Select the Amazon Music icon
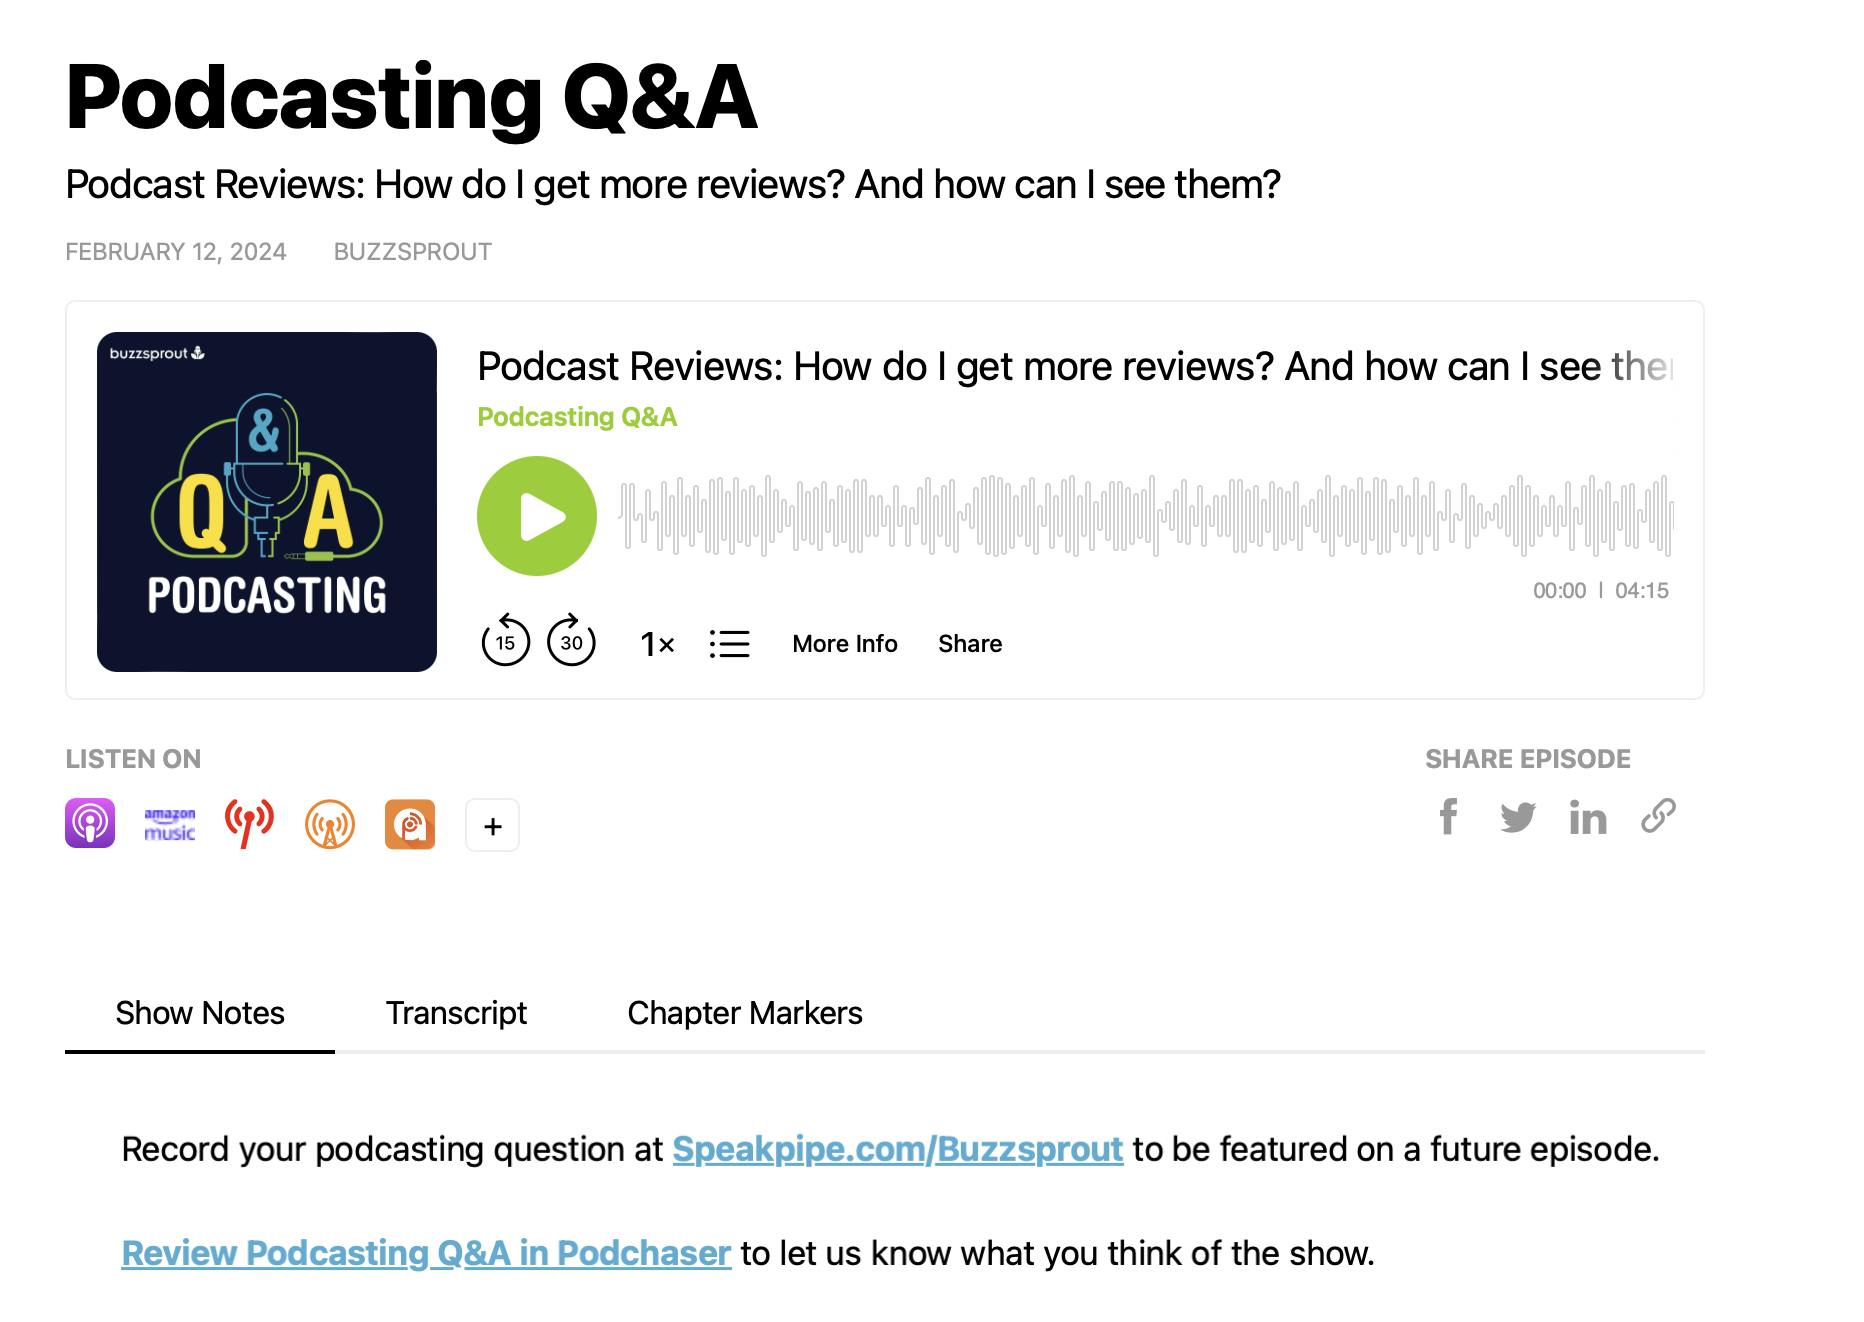Screen dimensions: 1864x1322 point(170,824)
